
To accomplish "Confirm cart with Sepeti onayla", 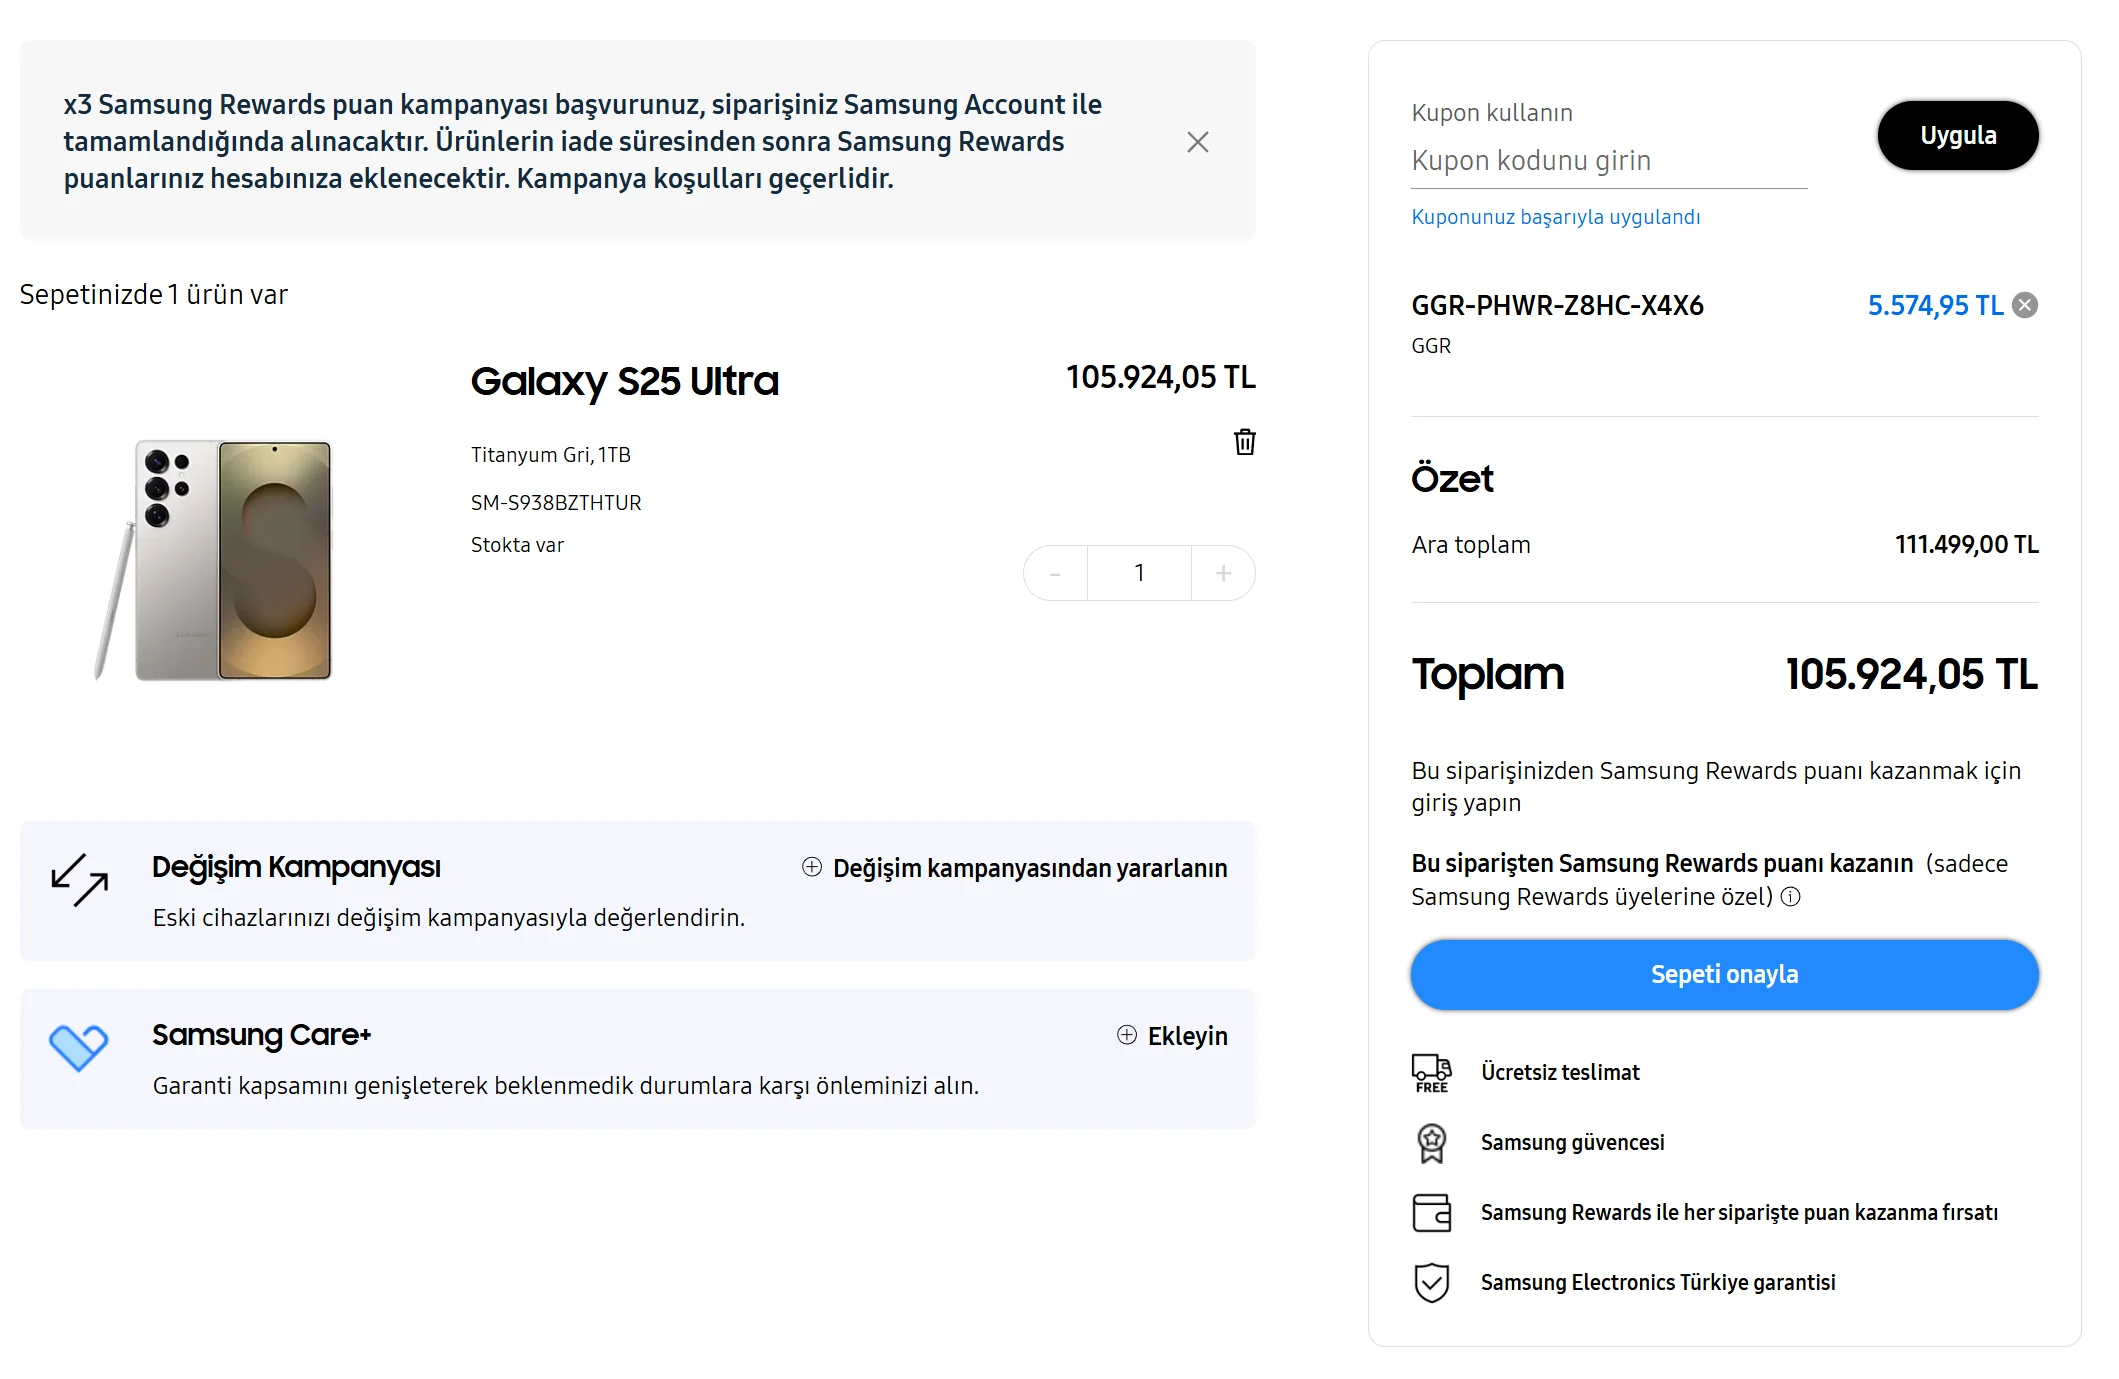I will tap(1723, 974).
